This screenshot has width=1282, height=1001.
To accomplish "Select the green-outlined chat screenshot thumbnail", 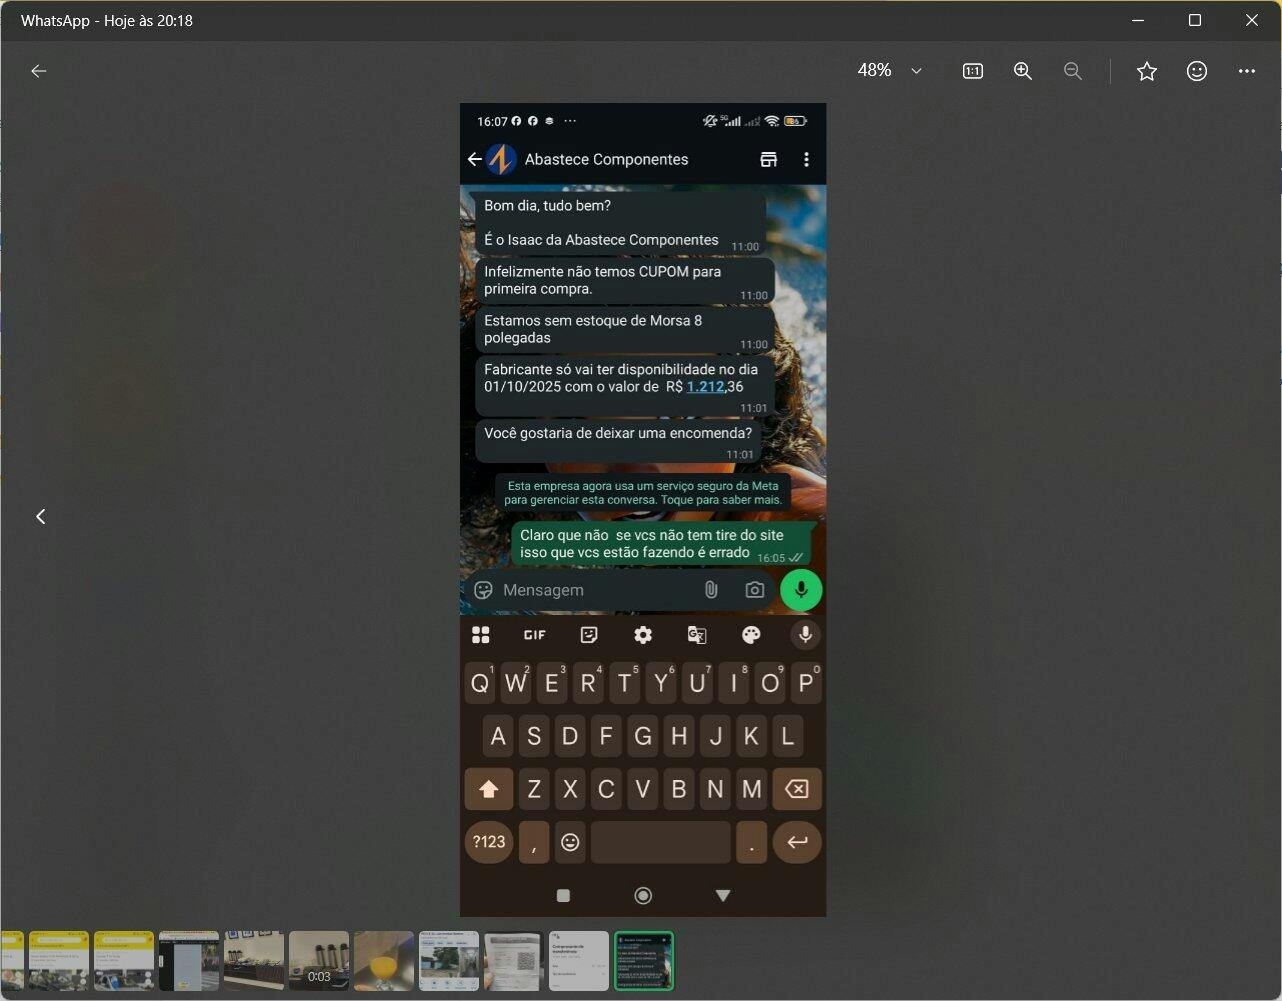I will pyautogui.click(x=644, y=961).
